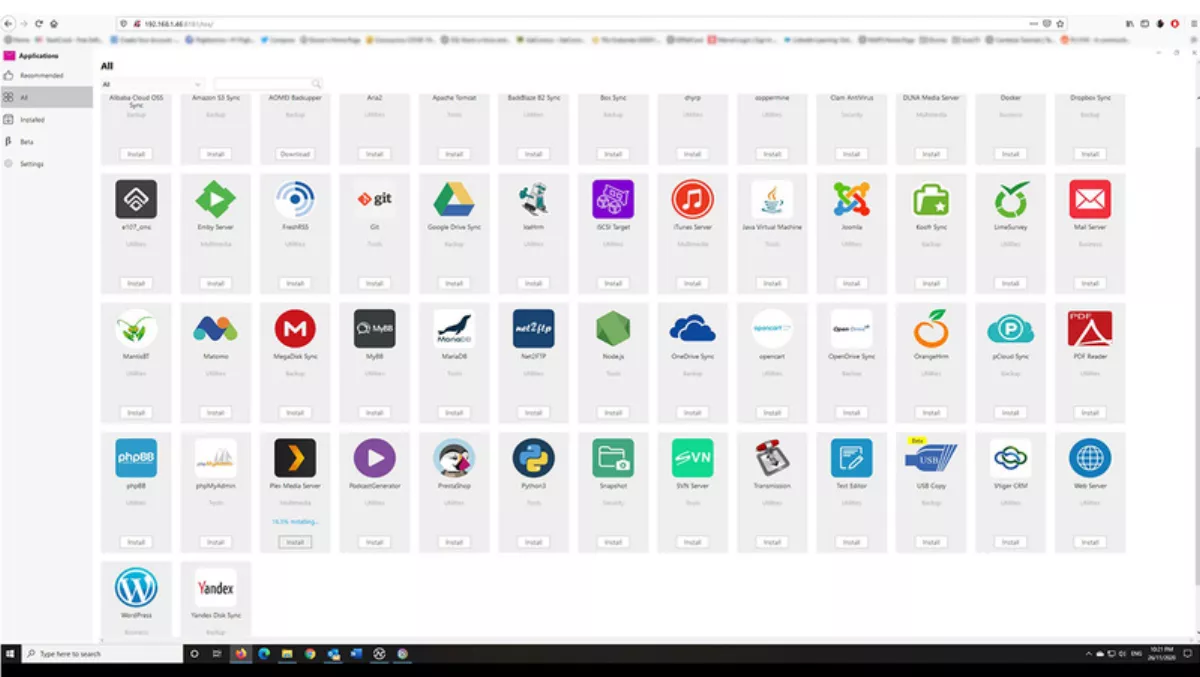Open the Text Editor app icon
1200x677 pixels.
(852, 458)
